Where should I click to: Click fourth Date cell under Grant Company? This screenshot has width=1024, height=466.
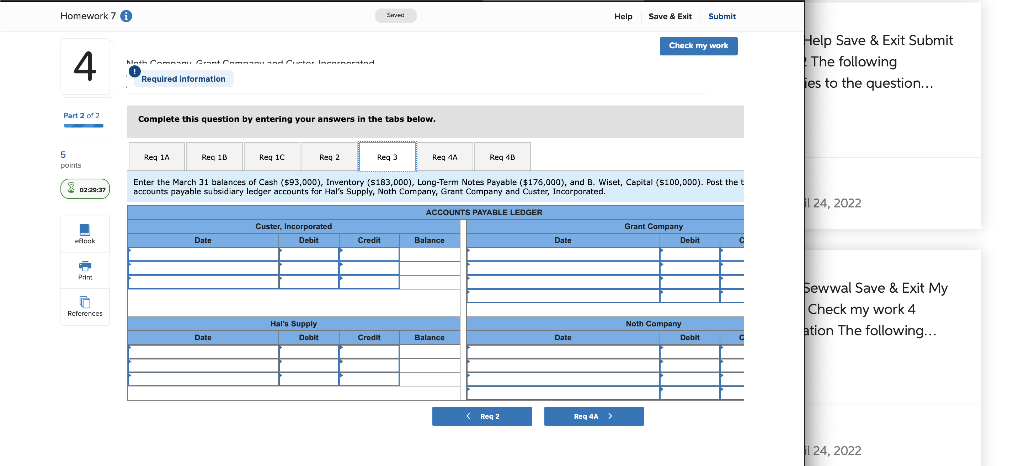(563, 296)
